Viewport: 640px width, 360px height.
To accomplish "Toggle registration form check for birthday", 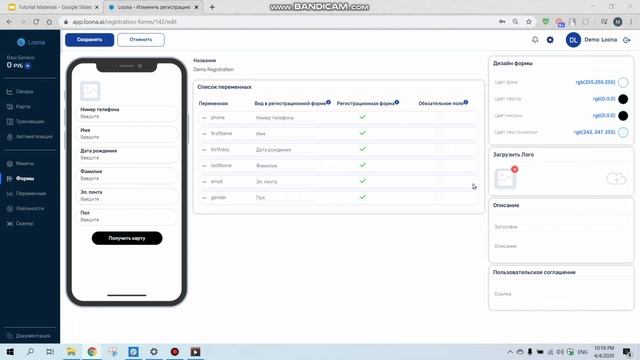I will point(362,149).
